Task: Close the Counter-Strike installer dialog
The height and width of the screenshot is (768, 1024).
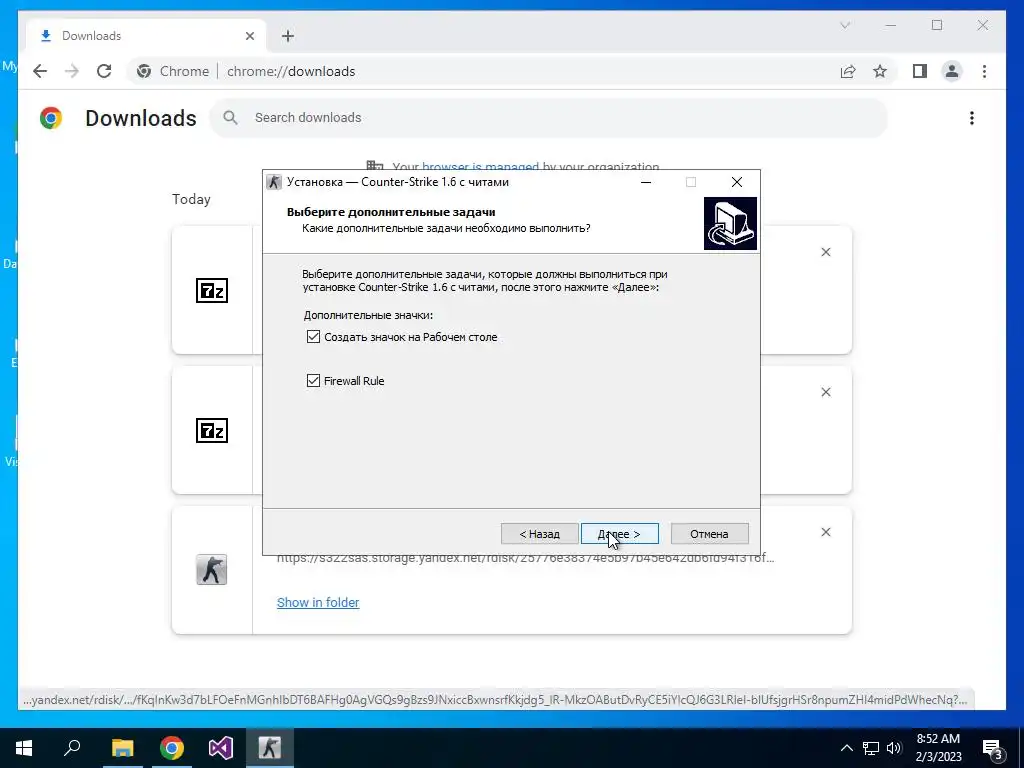Action: coord(737,182)
